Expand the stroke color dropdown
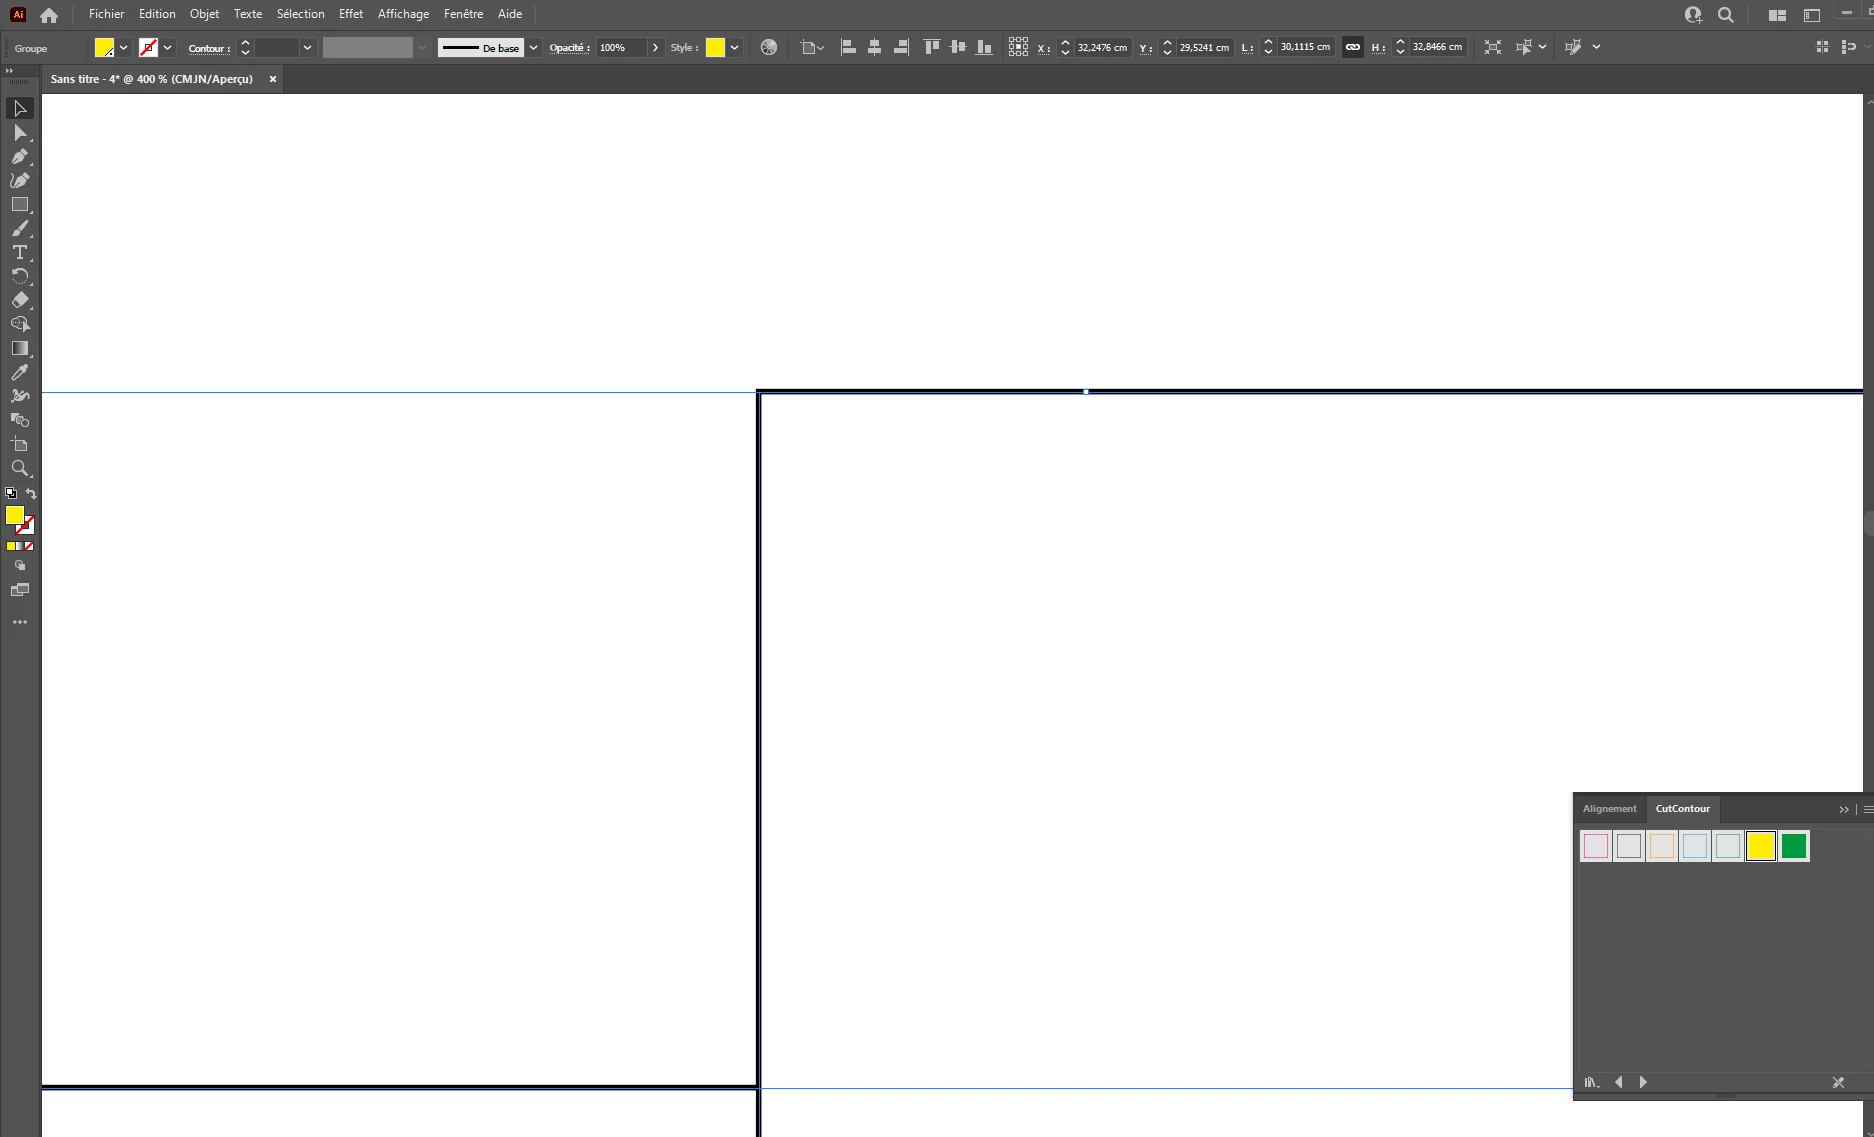The image size is (1874, 1137). 168,48
